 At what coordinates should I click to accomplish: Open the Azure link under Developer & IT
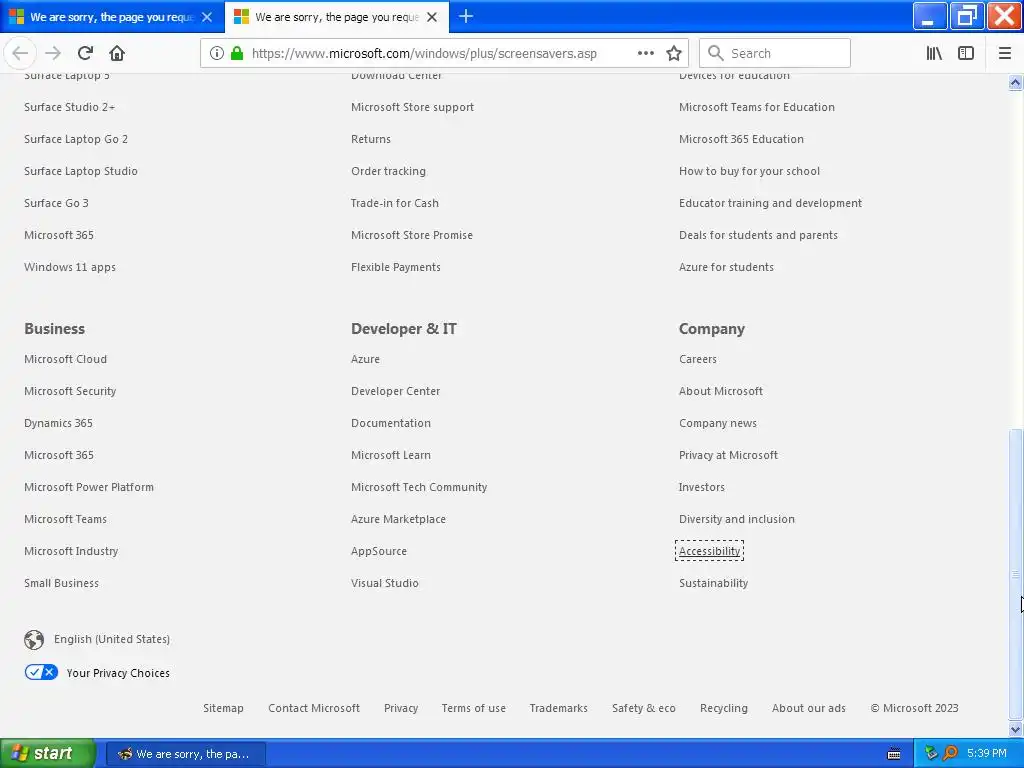click(365, 359)
